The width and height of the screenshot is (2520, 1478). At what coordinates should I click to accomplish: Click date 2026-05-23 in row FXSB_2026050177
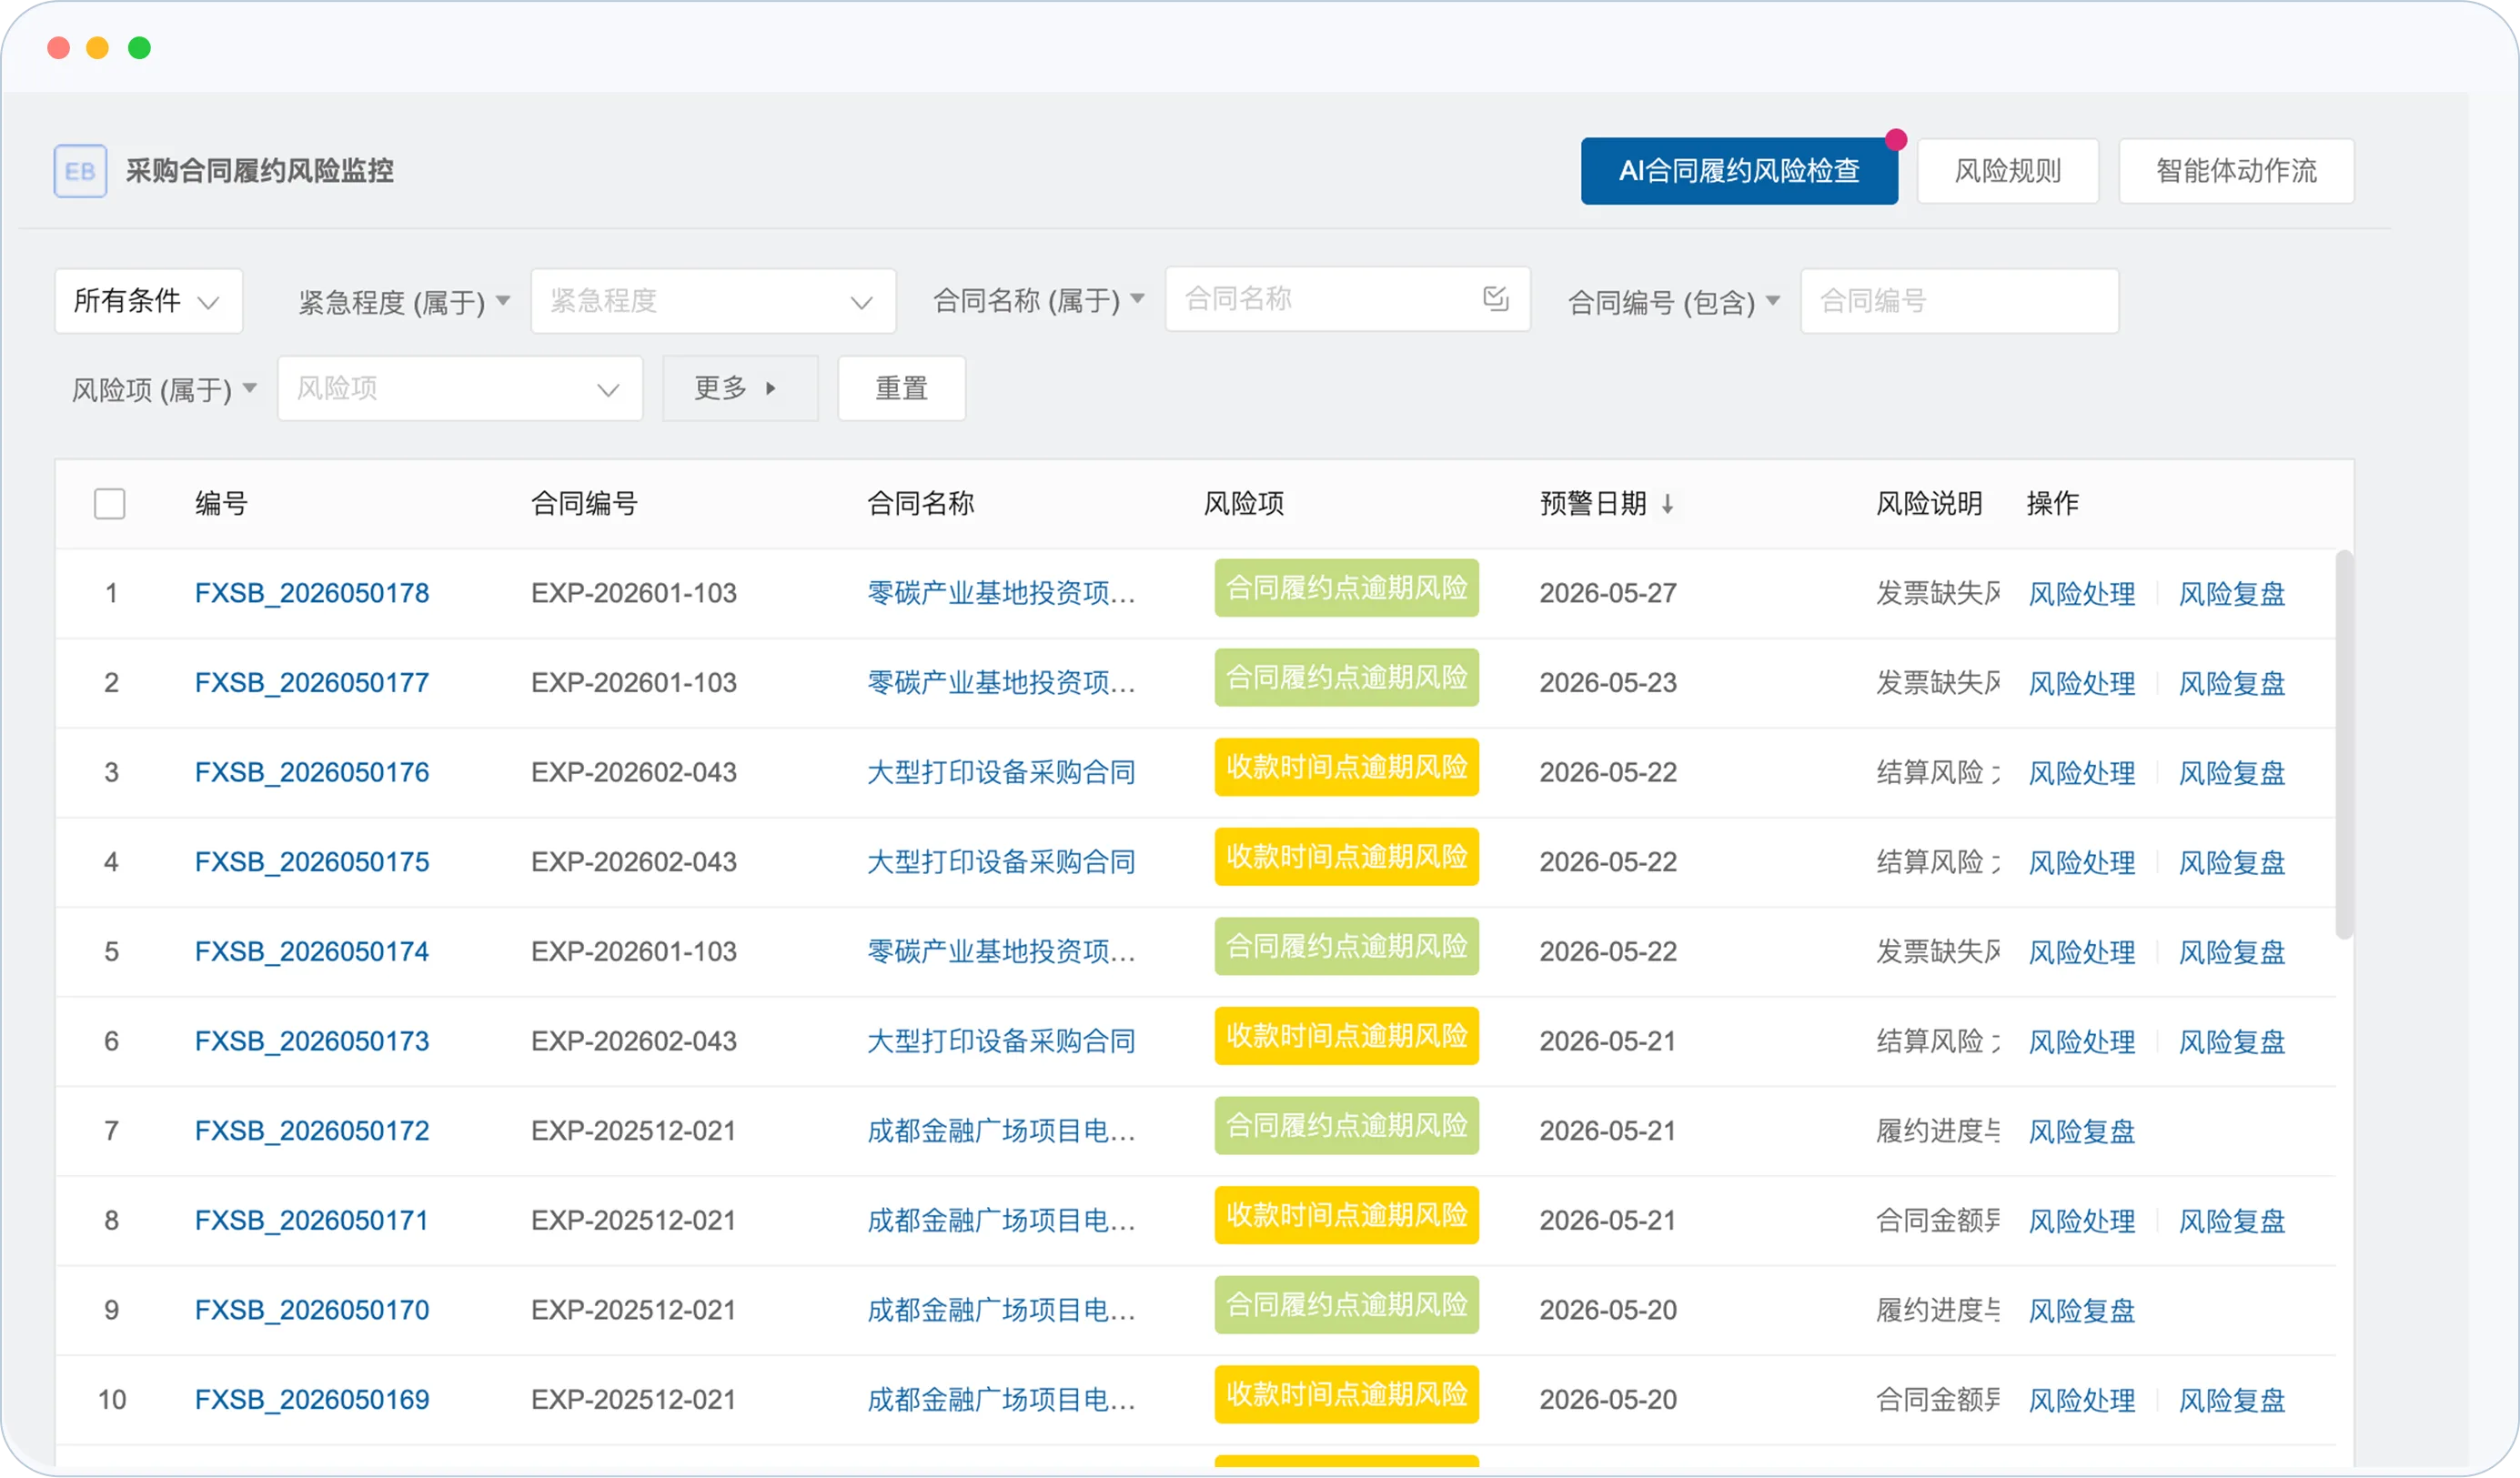tap(1608, 683)
